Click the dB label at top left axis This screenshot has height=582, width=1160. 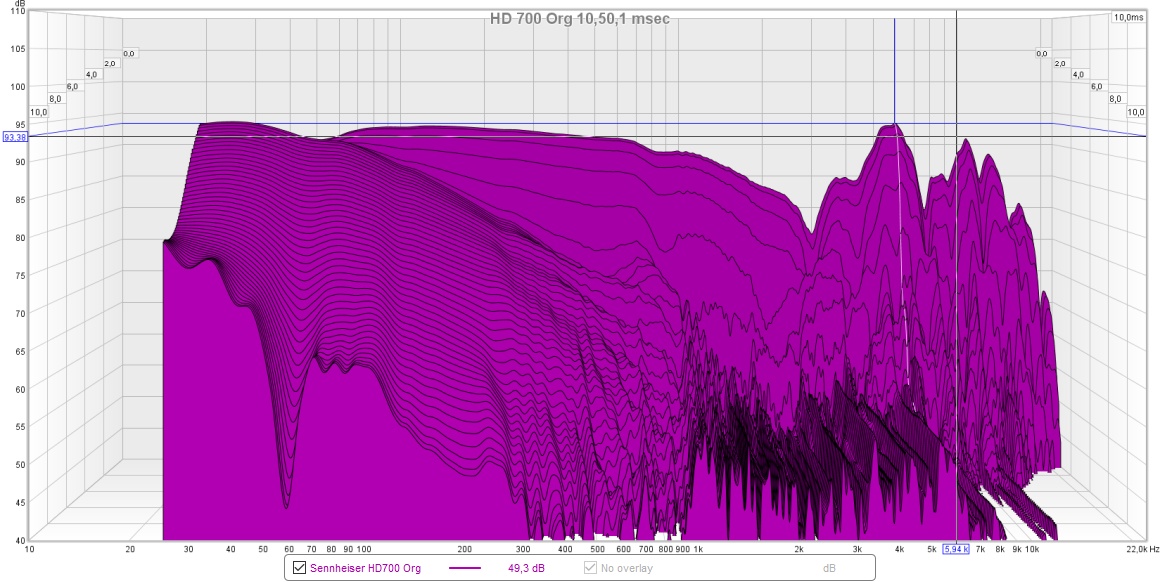point(20,5)
